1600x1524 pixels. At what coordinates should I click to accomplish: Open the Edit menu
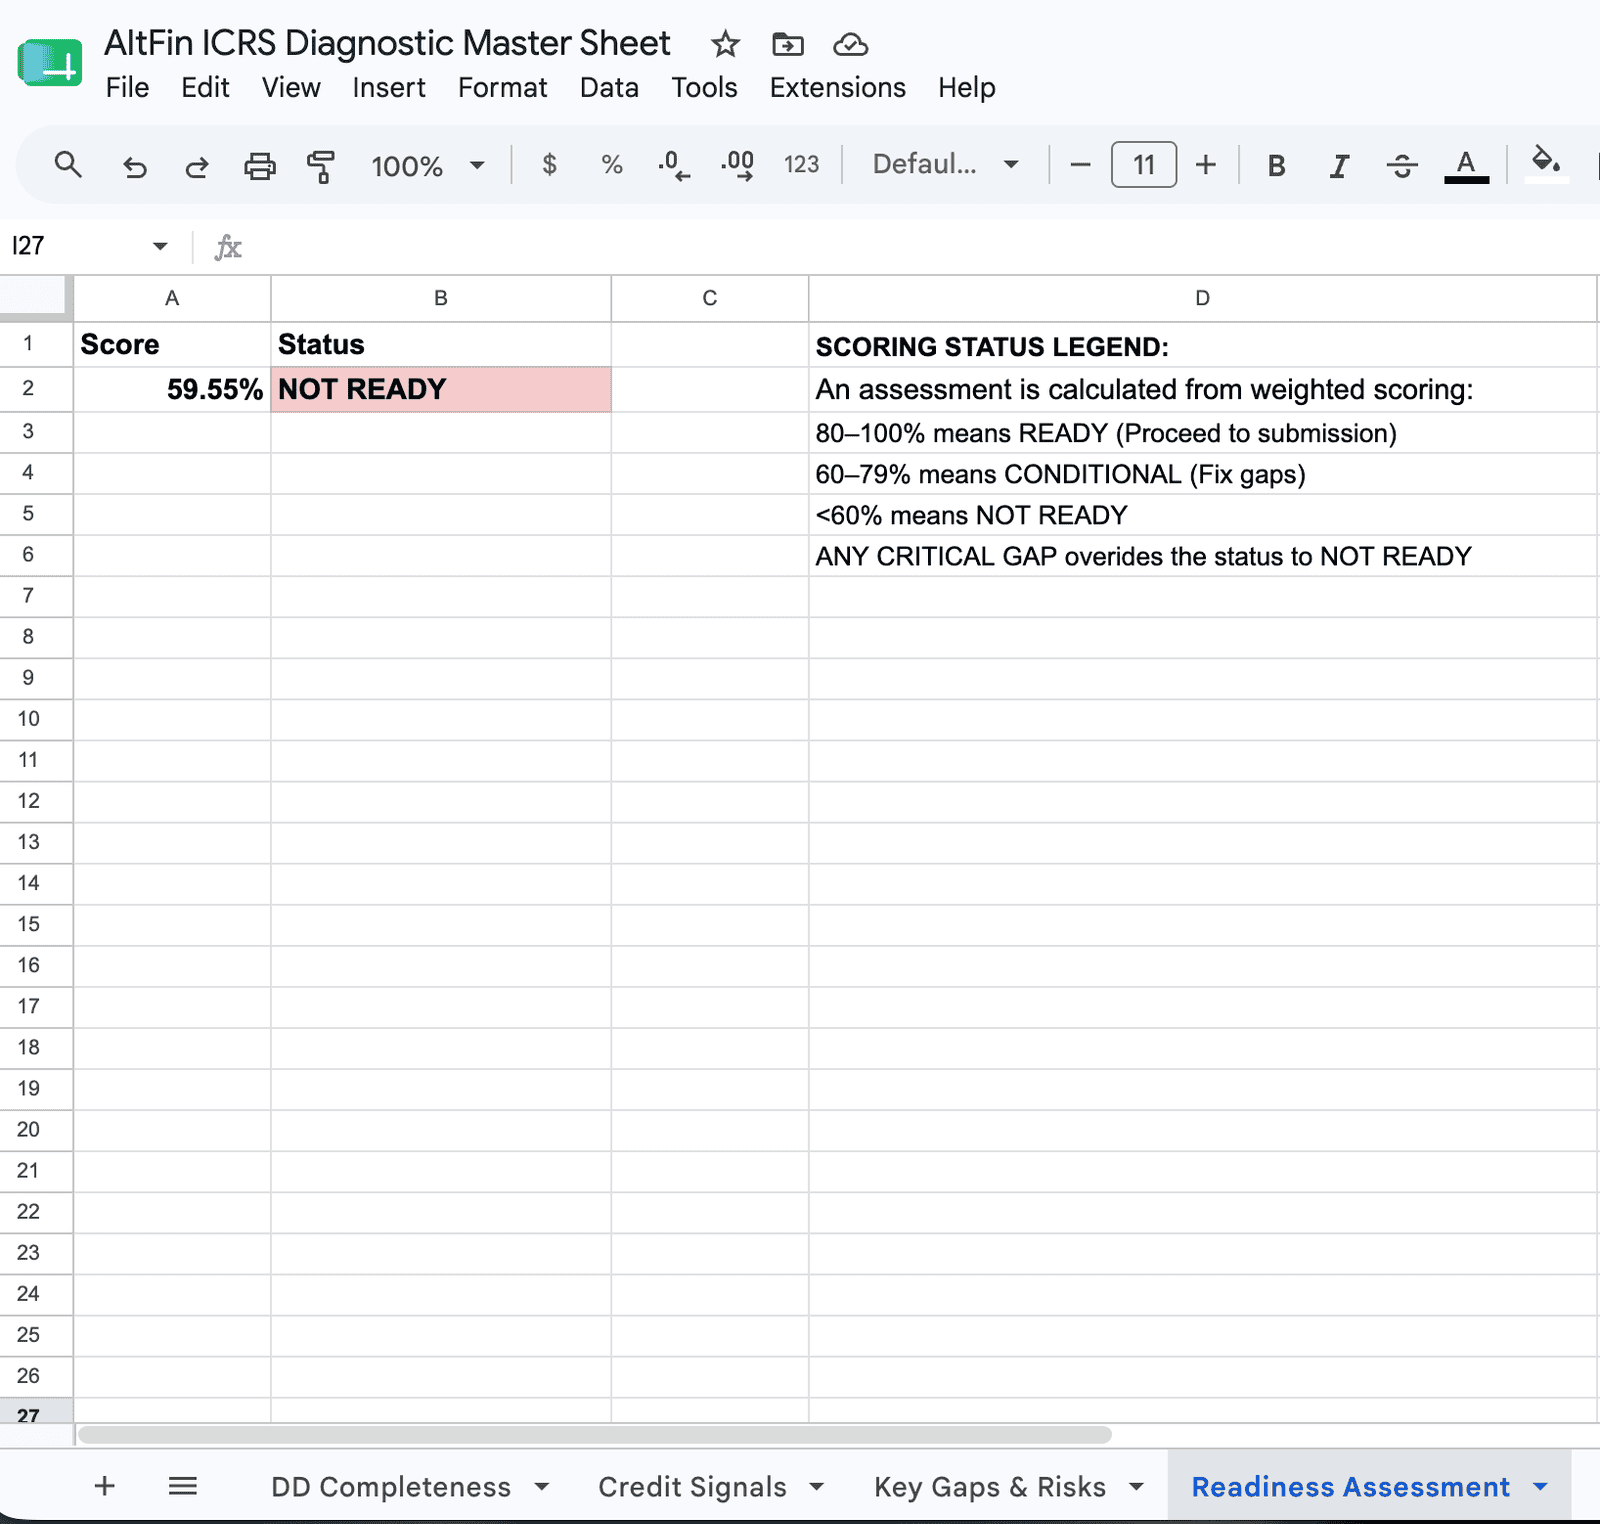[x=205, y=88]
